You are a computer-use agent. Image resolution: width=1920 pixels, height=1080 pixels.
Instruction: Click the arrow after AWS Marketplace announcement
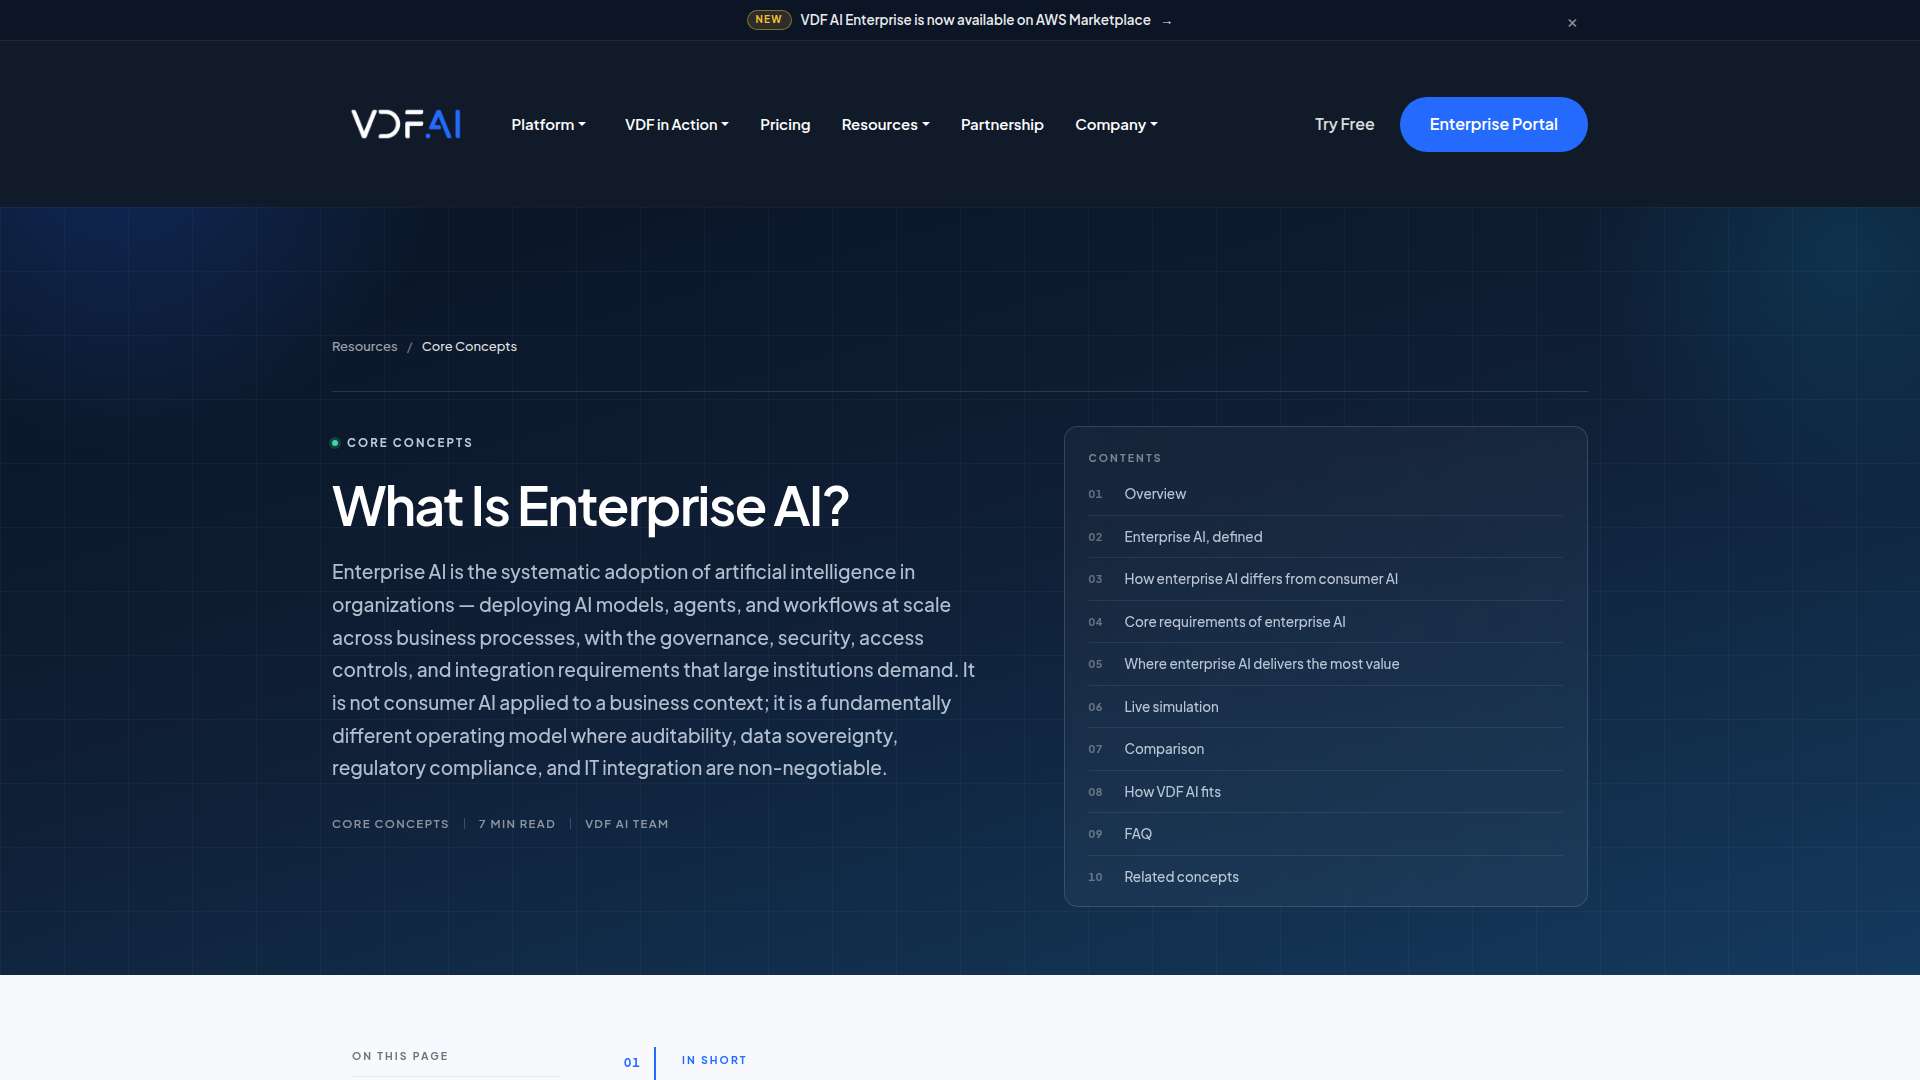tap(1166, 21)
